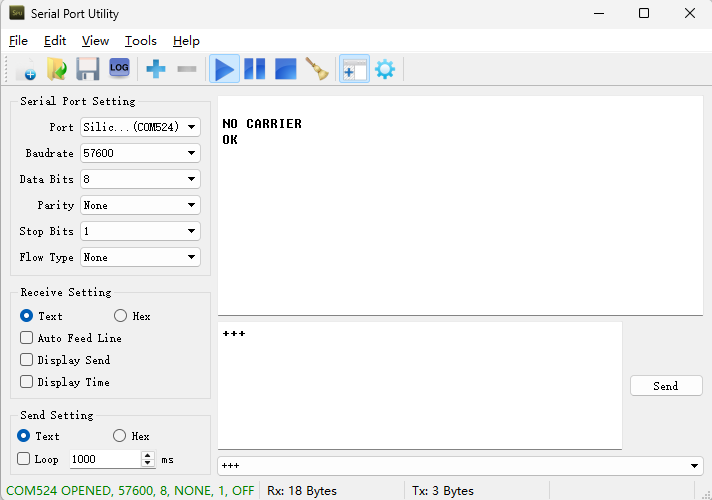712x500 pixels.
Task: Click the Send button
Action: pos(665,386)
